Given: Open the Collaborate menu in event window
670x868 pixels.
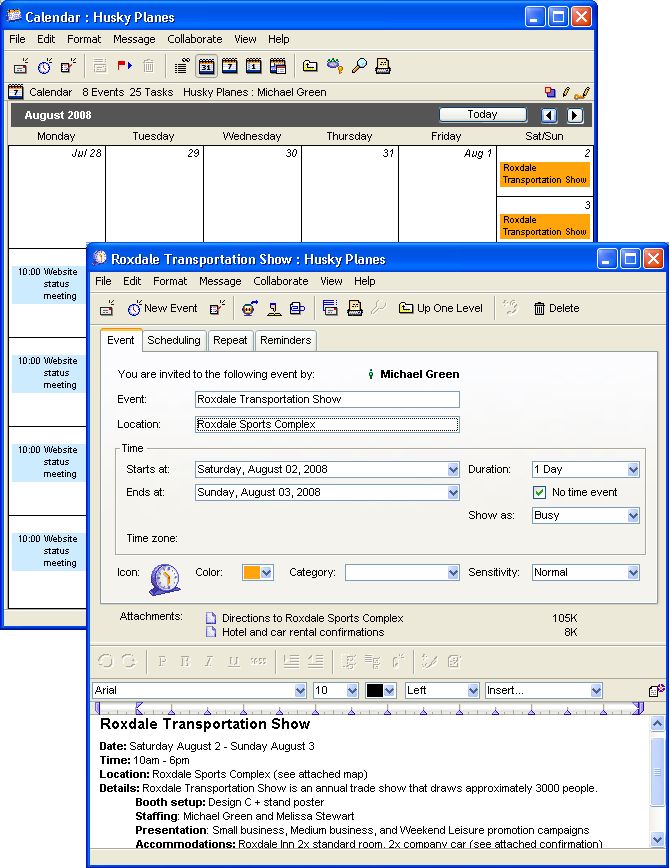Looking at the screenshot, I should [x=281, y=282].
